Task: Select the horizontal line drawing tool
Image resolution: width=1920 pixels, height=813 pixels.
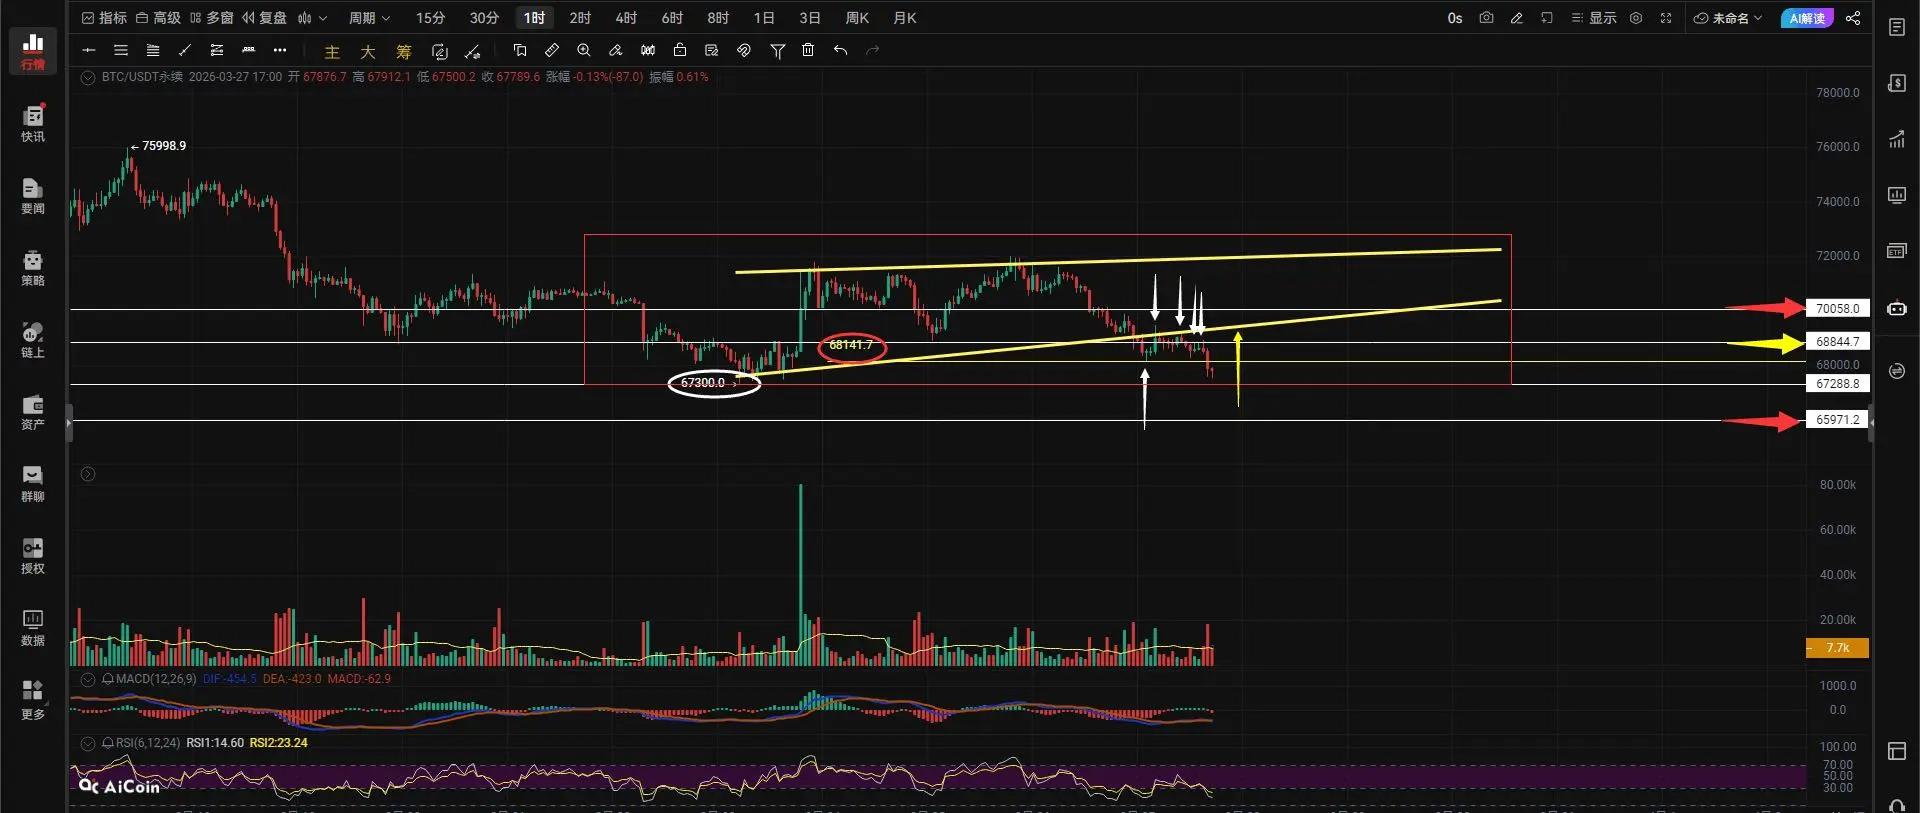Action: [x=89, y=50]
